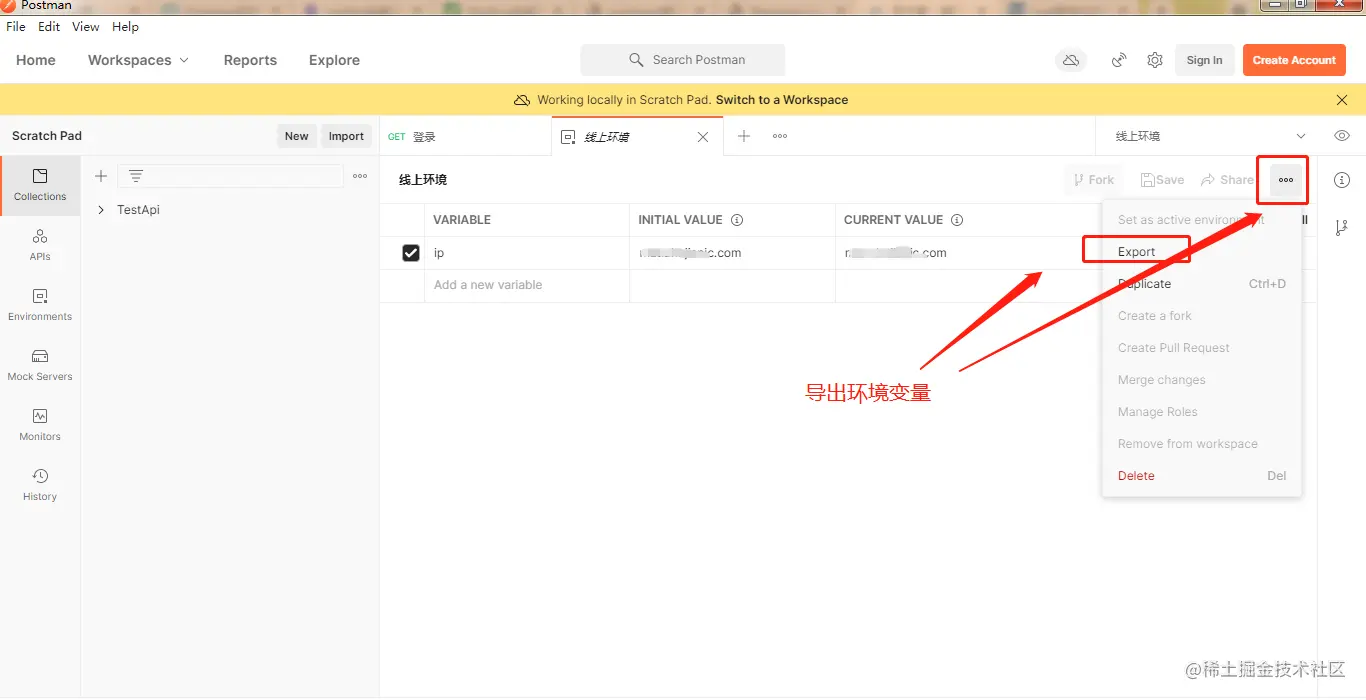Add a new tab with plus icon

[x=744, y=136]
